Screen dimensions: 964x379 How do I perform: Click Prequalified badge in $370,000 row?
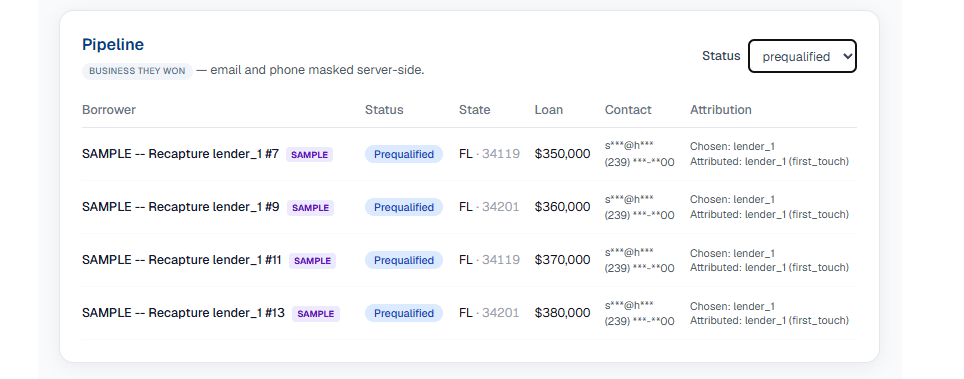(404, 260)
